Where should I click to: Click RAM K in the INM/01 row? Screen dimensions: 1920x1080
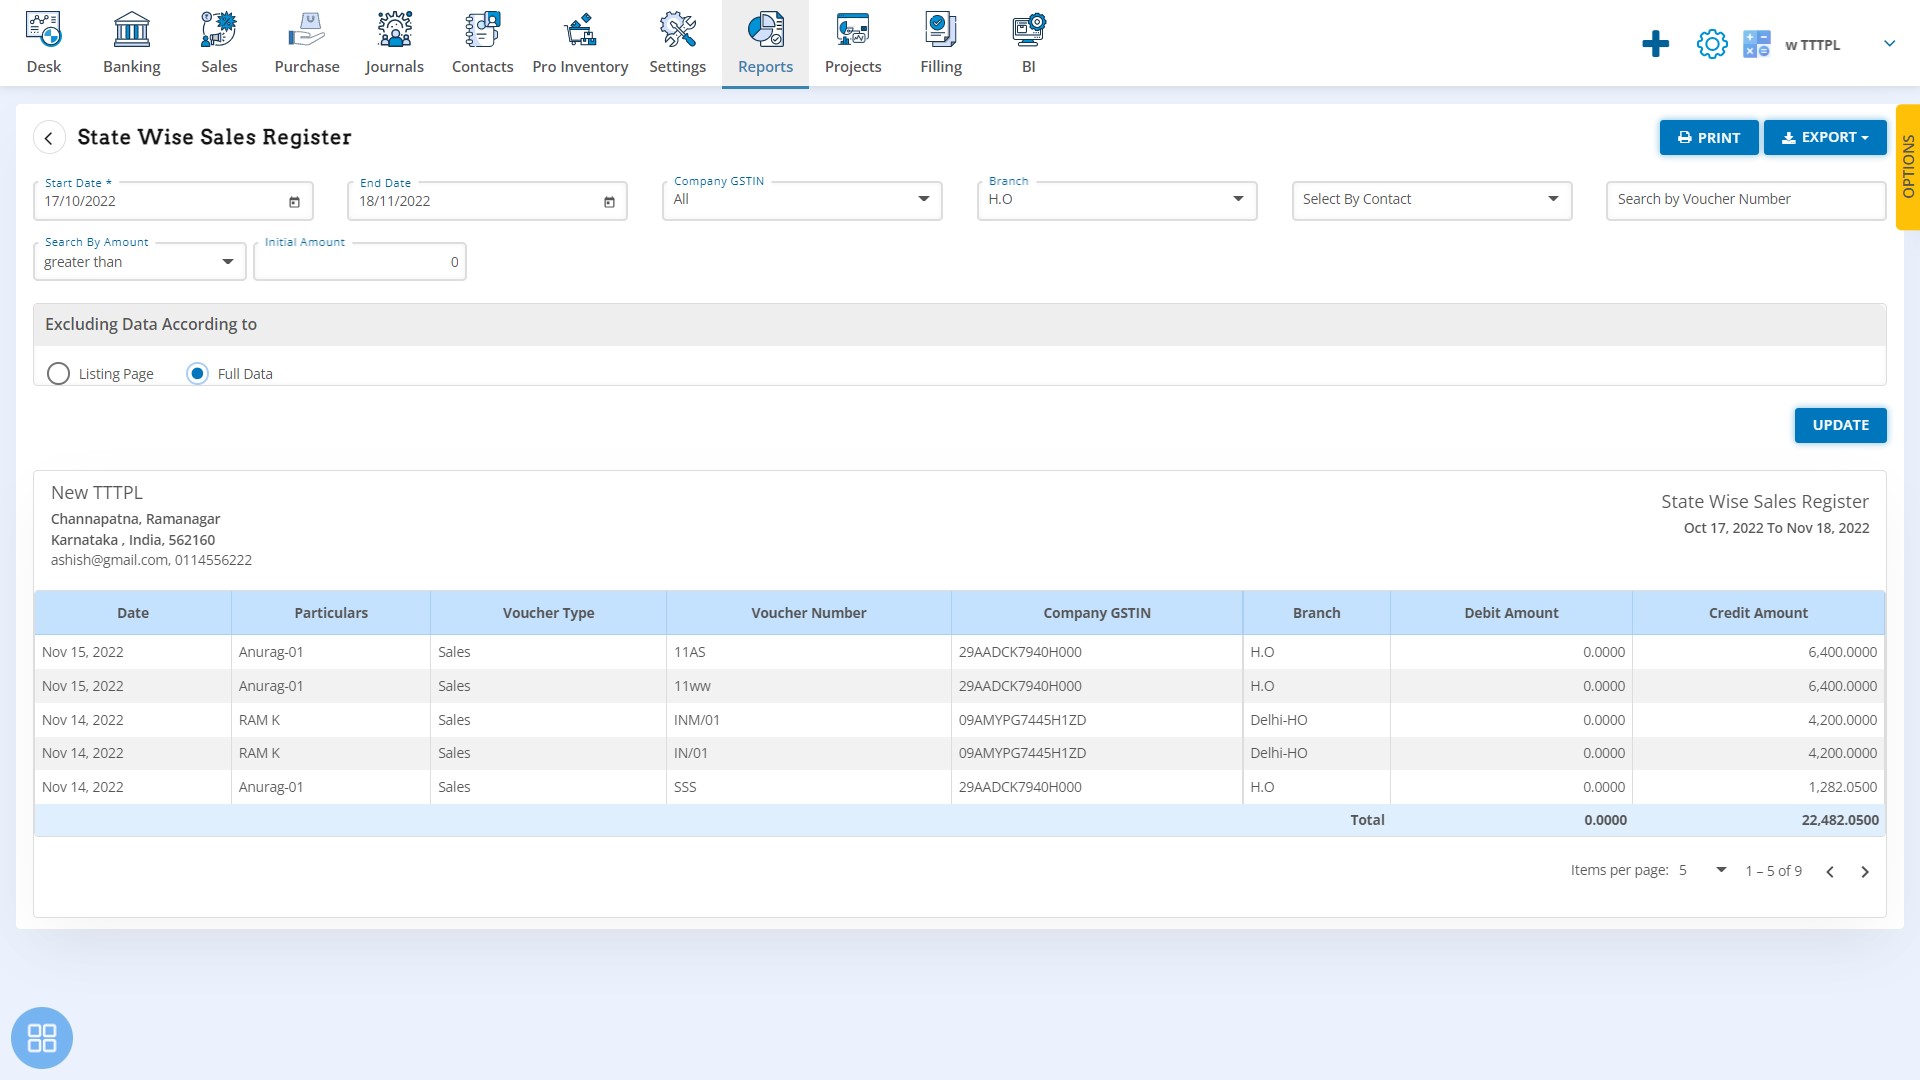(x=259, y=720)
